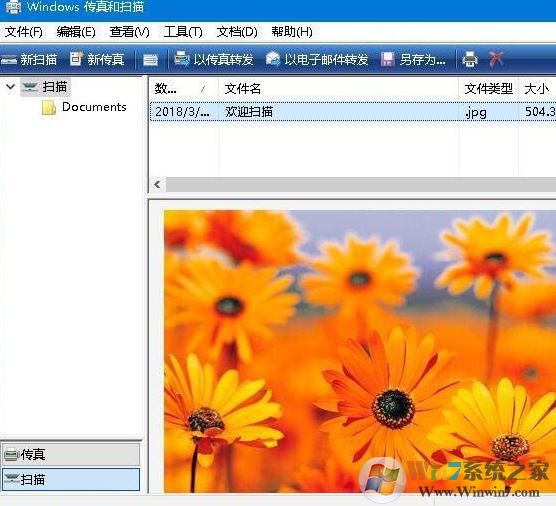
Task: Collapse the 扫描 tree node chevron
Action: click(11, 86)
